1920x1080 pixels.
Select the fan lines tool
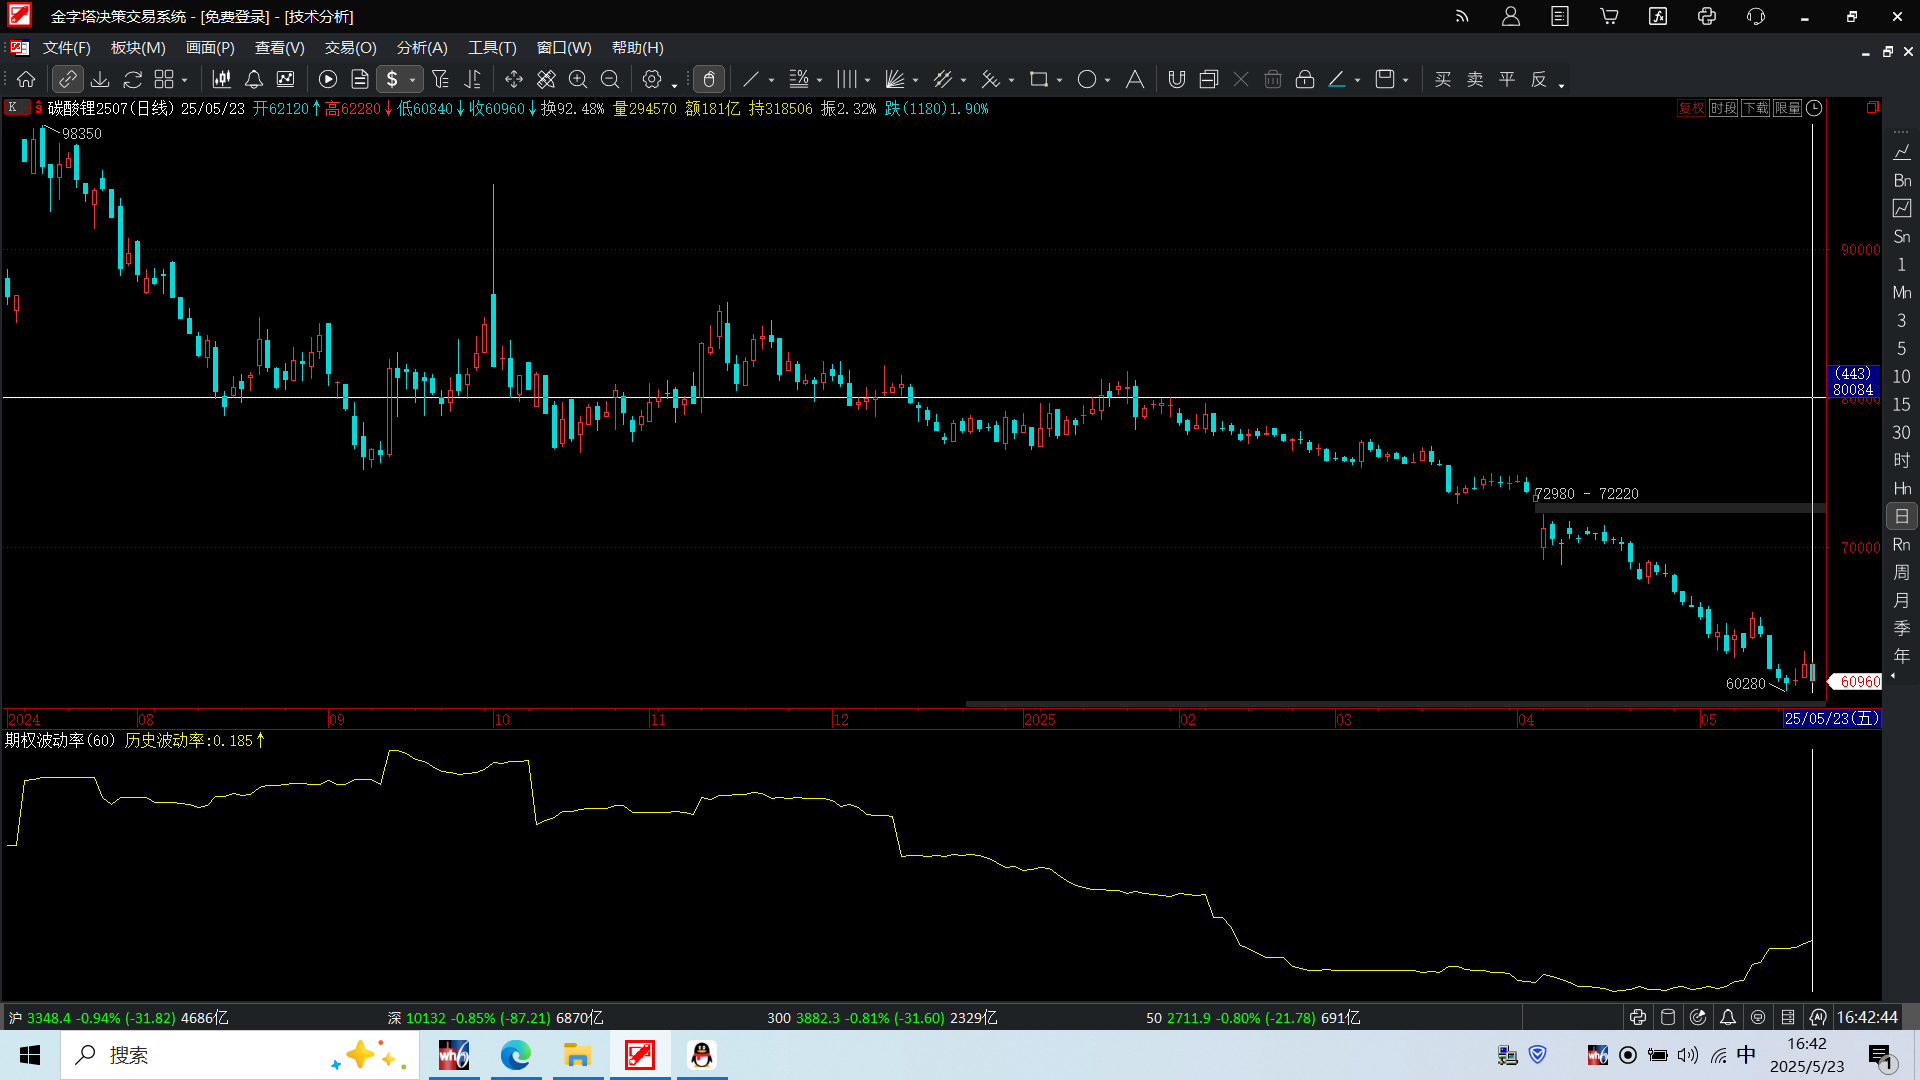pyautogui.click(x=895, y=79)
